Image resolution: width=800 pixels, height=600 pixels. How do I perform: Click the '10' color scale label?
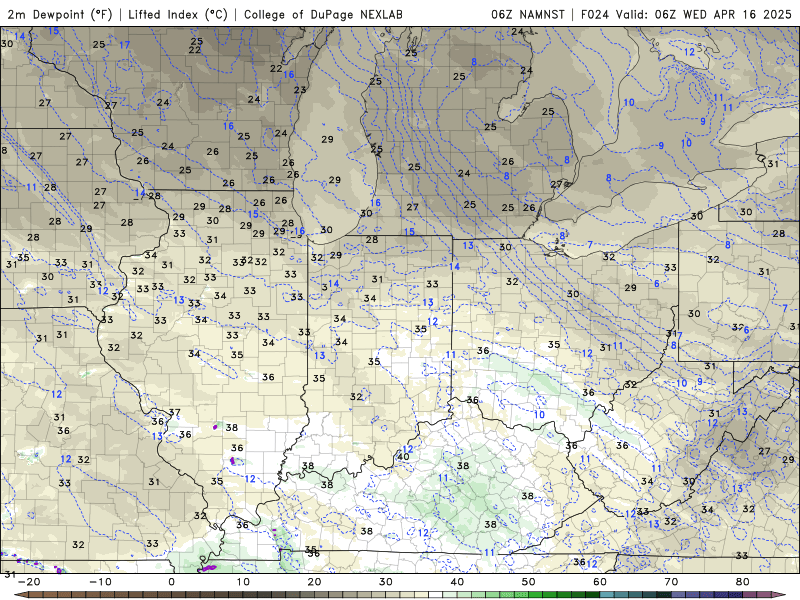[x=243, y=582]
